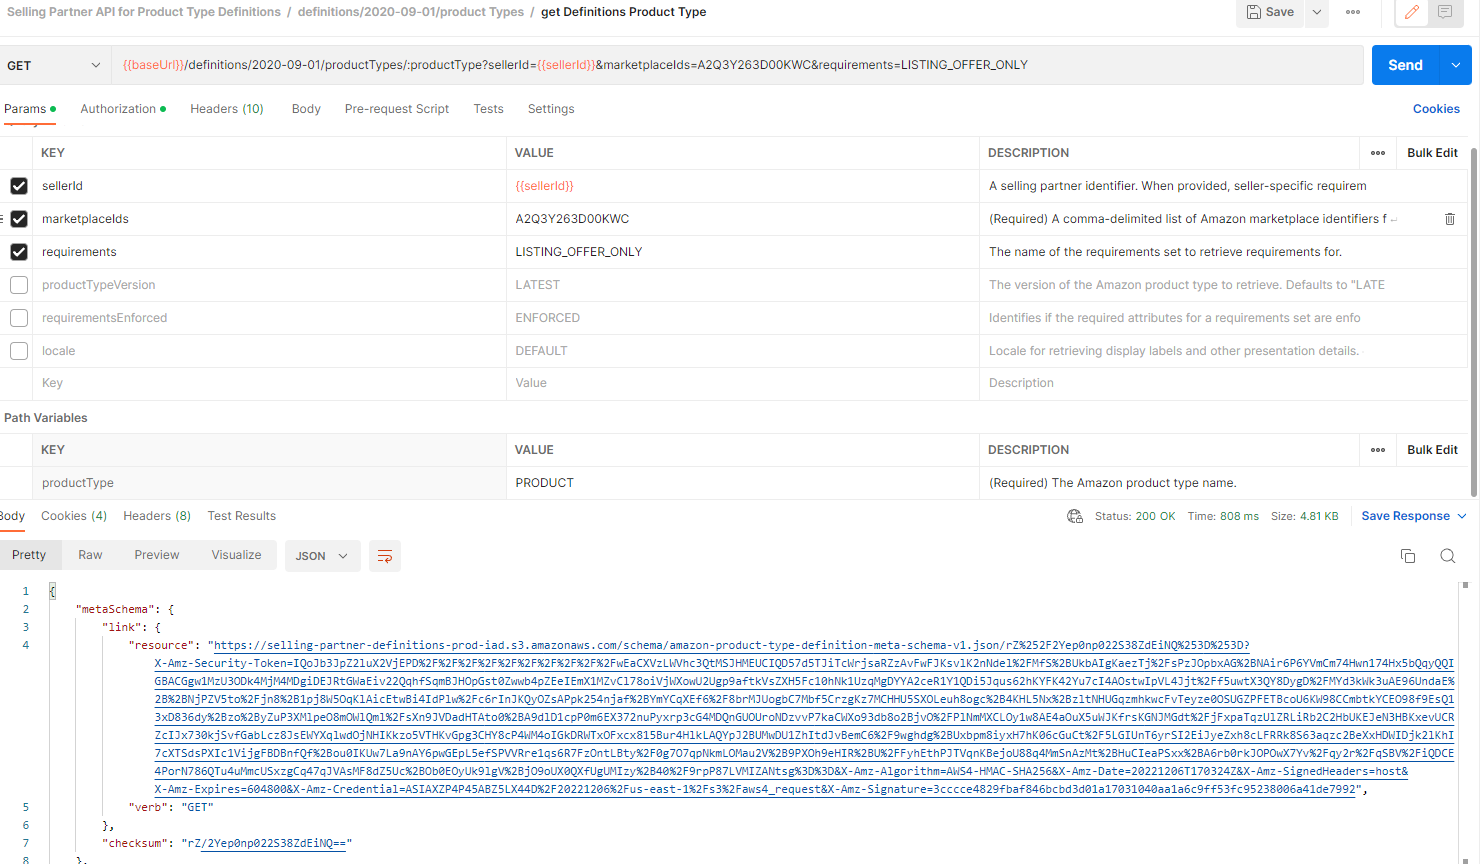Open Path Variables column options ellipsis
Viewport: 1483px width, 864px height.
pyautogui.click(x=1378, y=450)
